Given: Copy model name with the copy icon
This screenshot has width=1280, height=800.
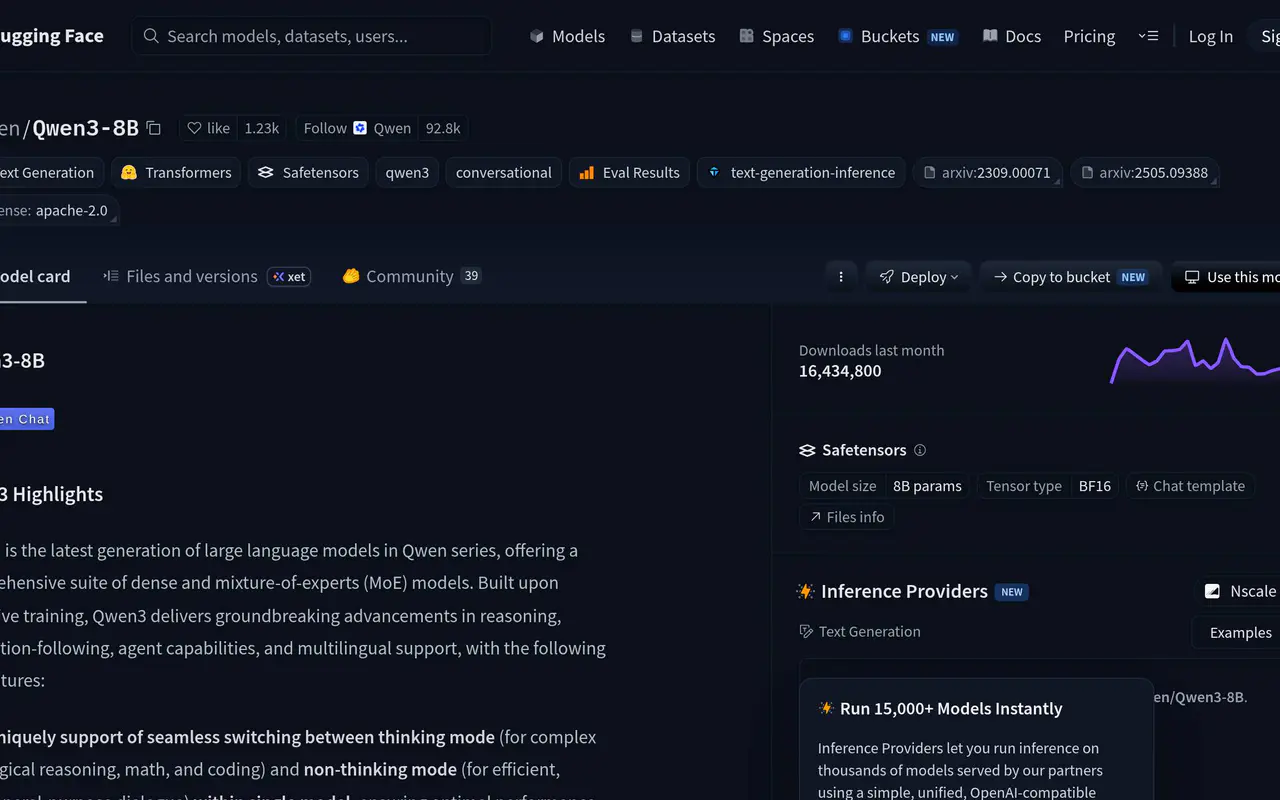Looking at the screenshot, I should pyautogui.click(x=153, y=128).
